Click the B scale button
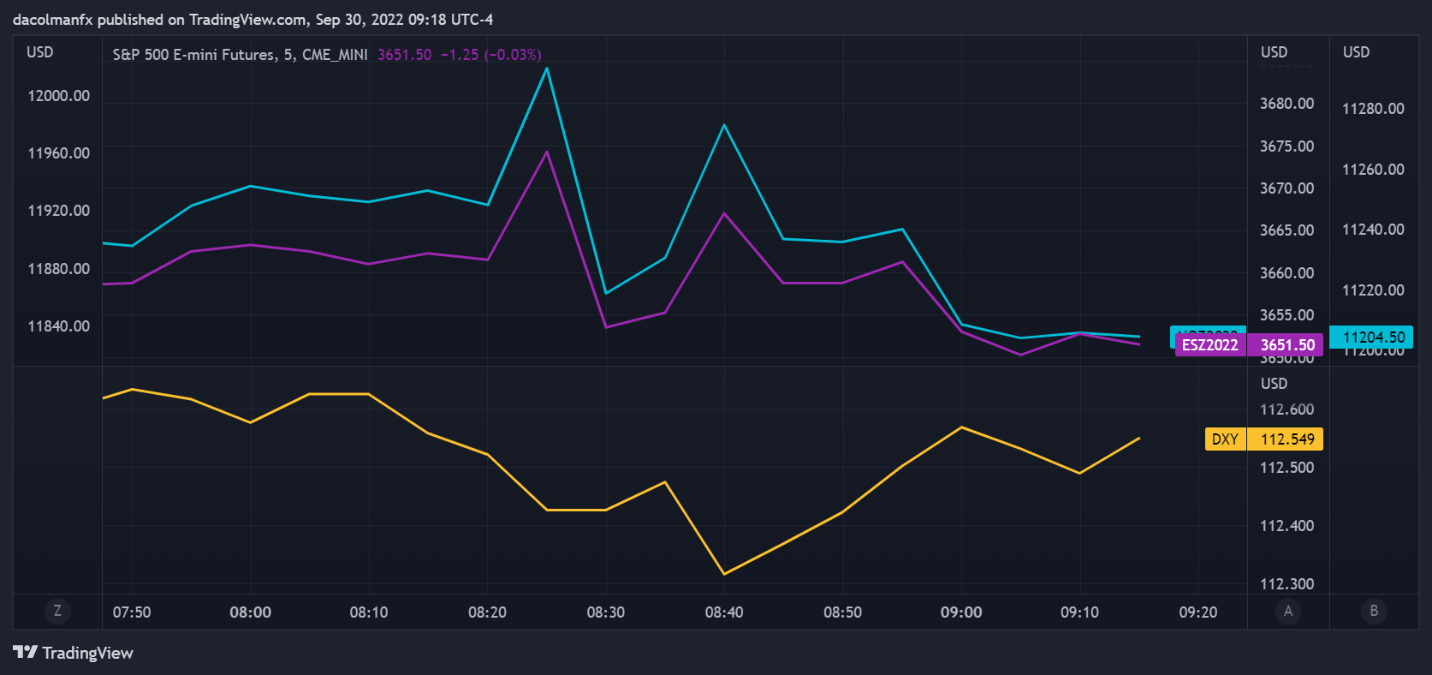The width and height of the screenshot is (1432, 675). point(1373,611)
